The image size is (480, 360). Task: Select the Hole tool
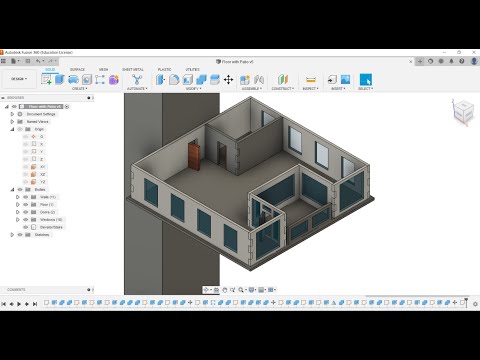click(x=87, y=79)
